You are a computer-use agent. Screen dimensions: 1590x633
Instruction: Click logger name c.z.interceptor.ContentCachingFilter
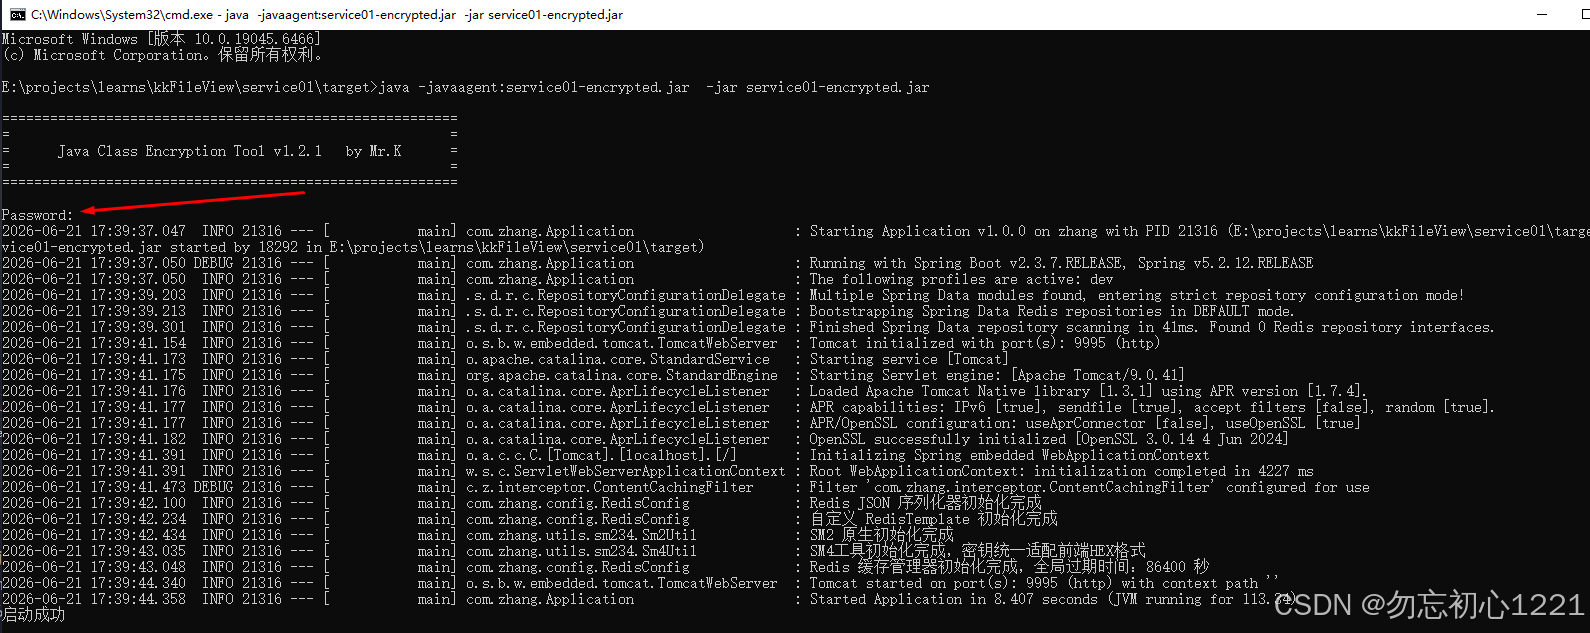click(x=610, y=487)
